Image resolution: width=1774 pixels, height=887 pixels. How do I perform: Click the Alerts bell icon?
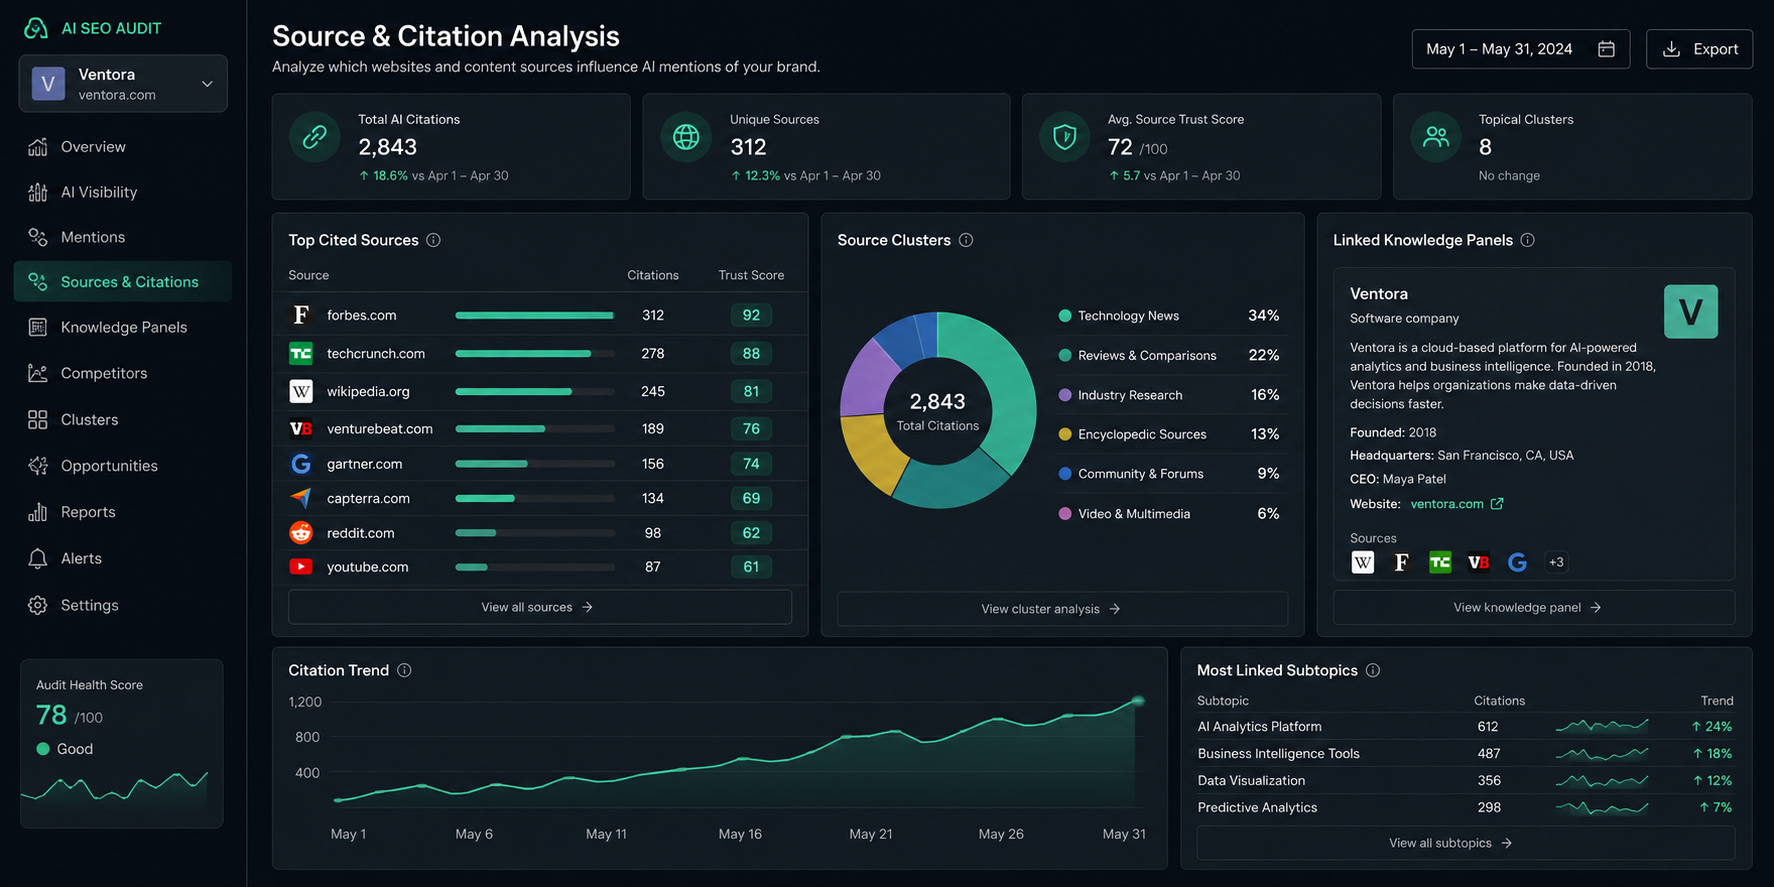click(38, 558)
